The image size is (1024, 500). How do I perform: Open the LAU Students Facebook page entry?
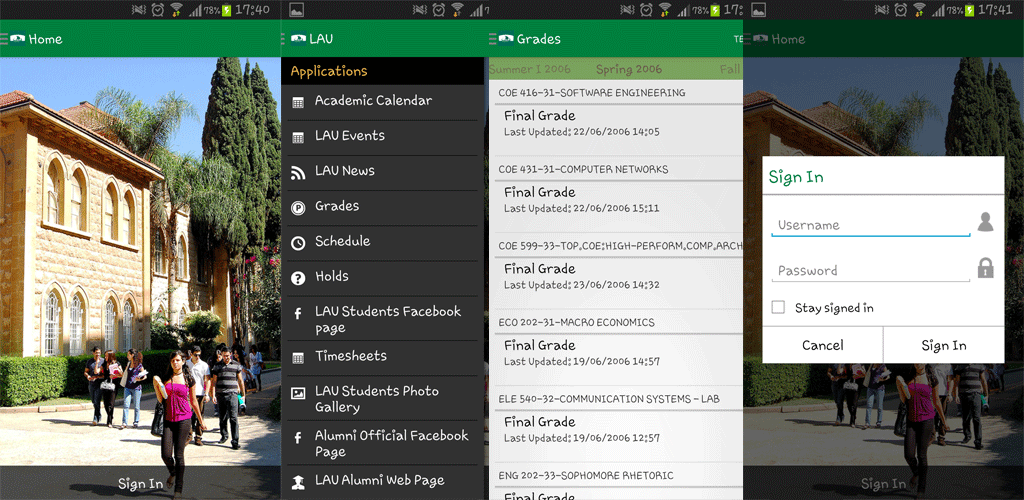tap(383, 319)
